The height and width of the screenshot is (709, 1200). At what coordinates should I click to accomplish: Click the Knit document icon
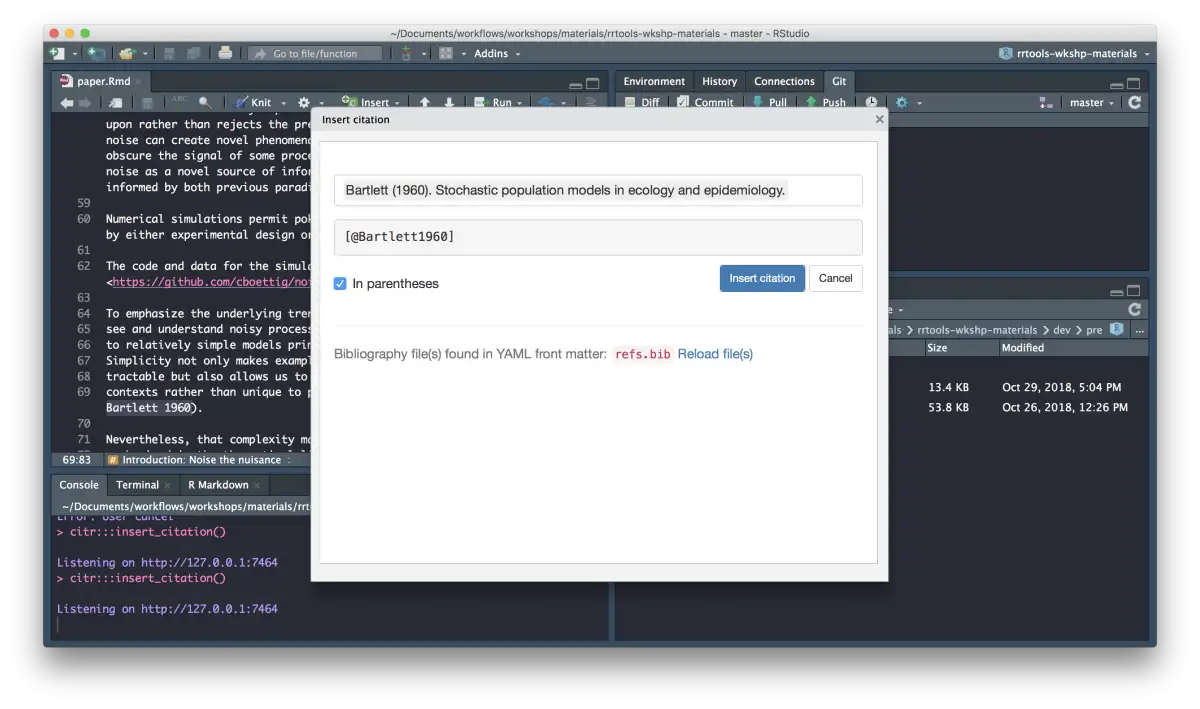point(241,102)
